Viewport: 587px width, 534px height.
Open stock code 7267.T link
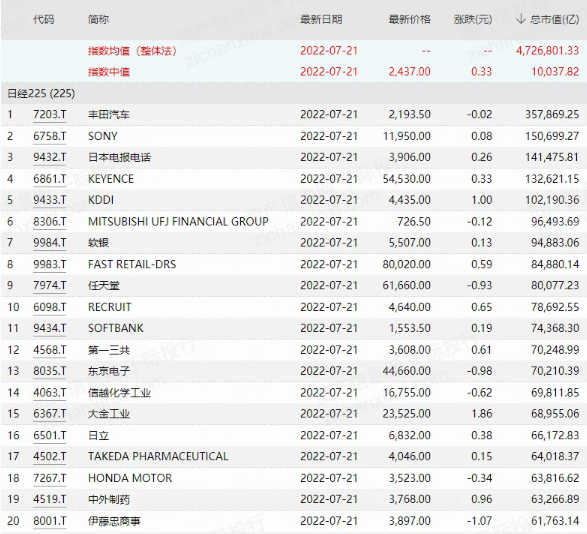(49, 477)
